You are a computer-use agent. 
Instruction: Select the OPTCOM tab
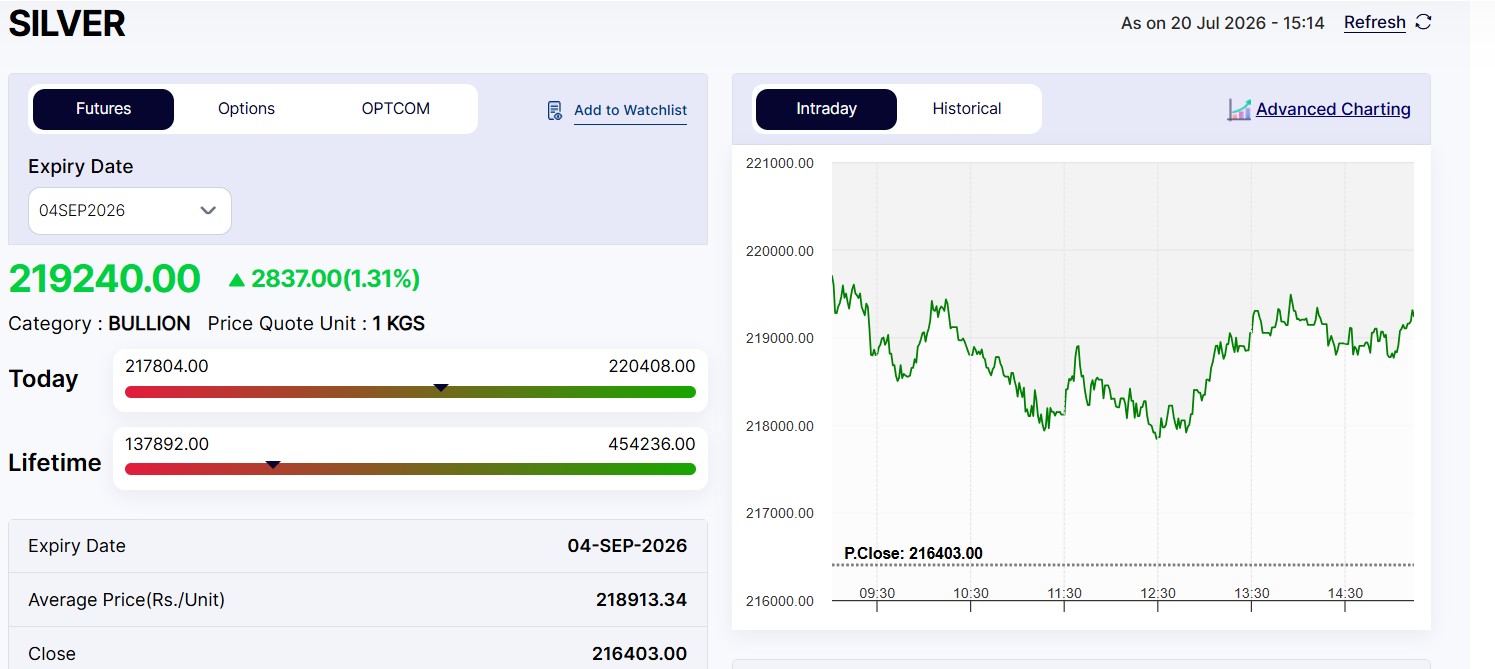pyautogui.click(x=396, y=109)
